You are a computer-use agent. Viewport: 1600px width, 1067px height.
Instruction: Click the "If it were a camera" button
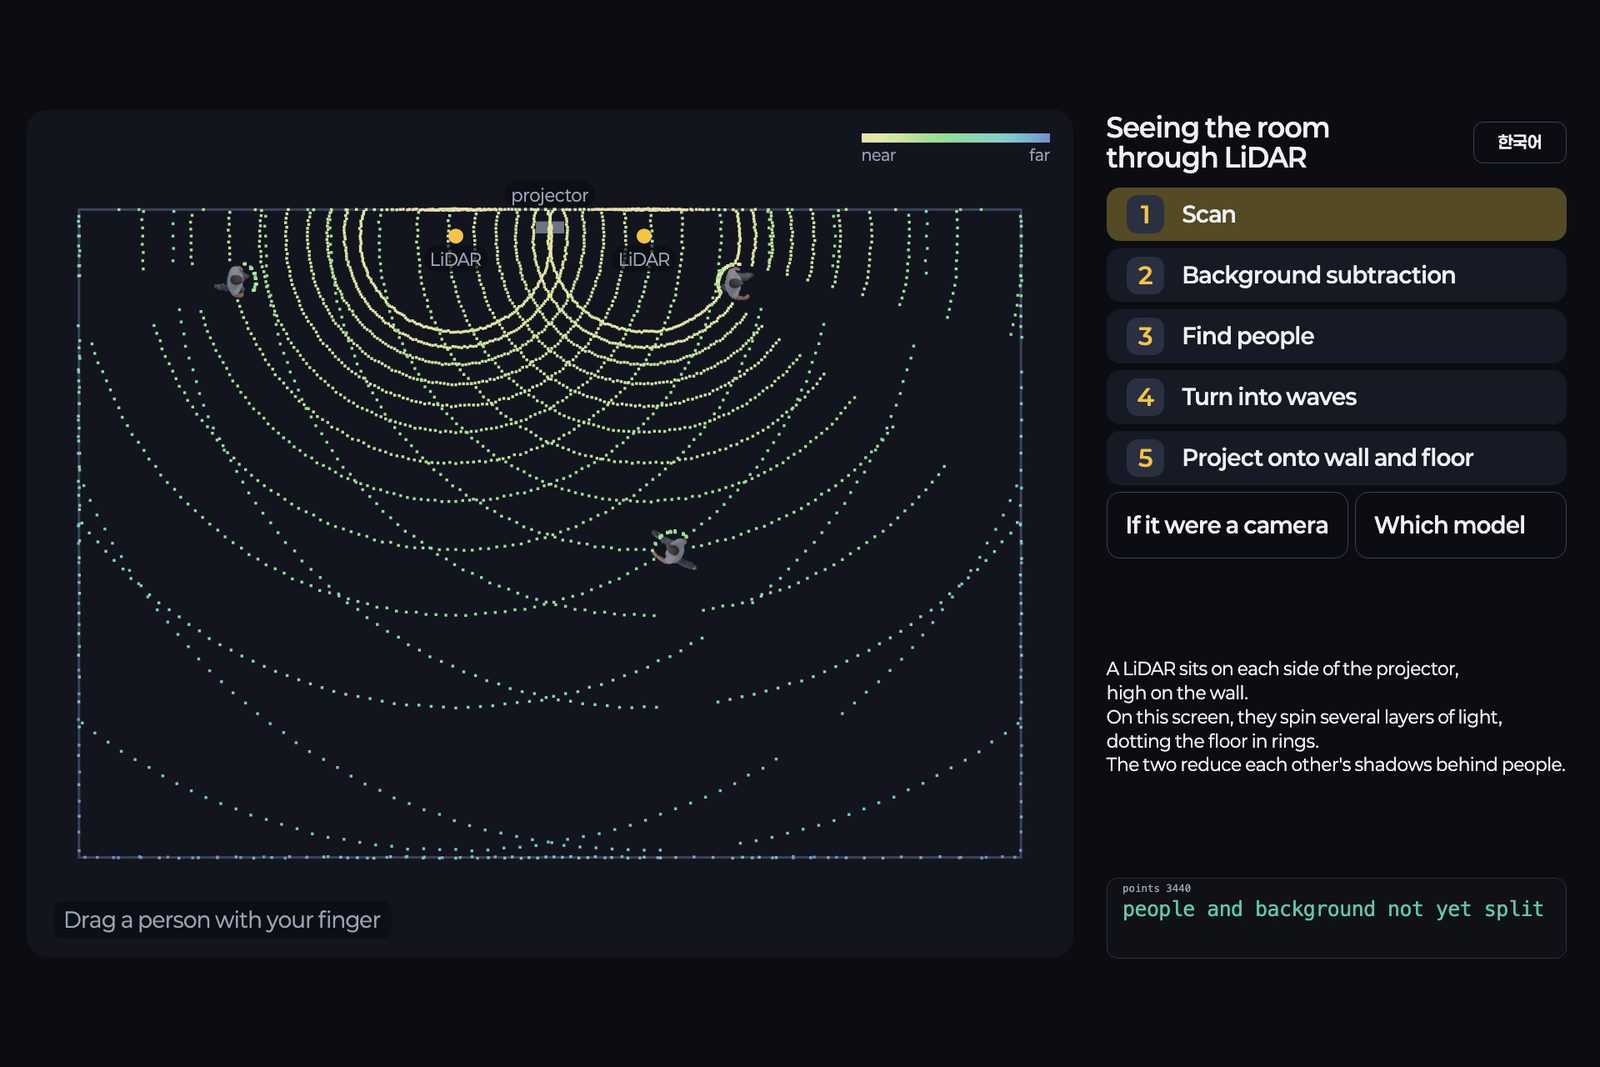1227,525
